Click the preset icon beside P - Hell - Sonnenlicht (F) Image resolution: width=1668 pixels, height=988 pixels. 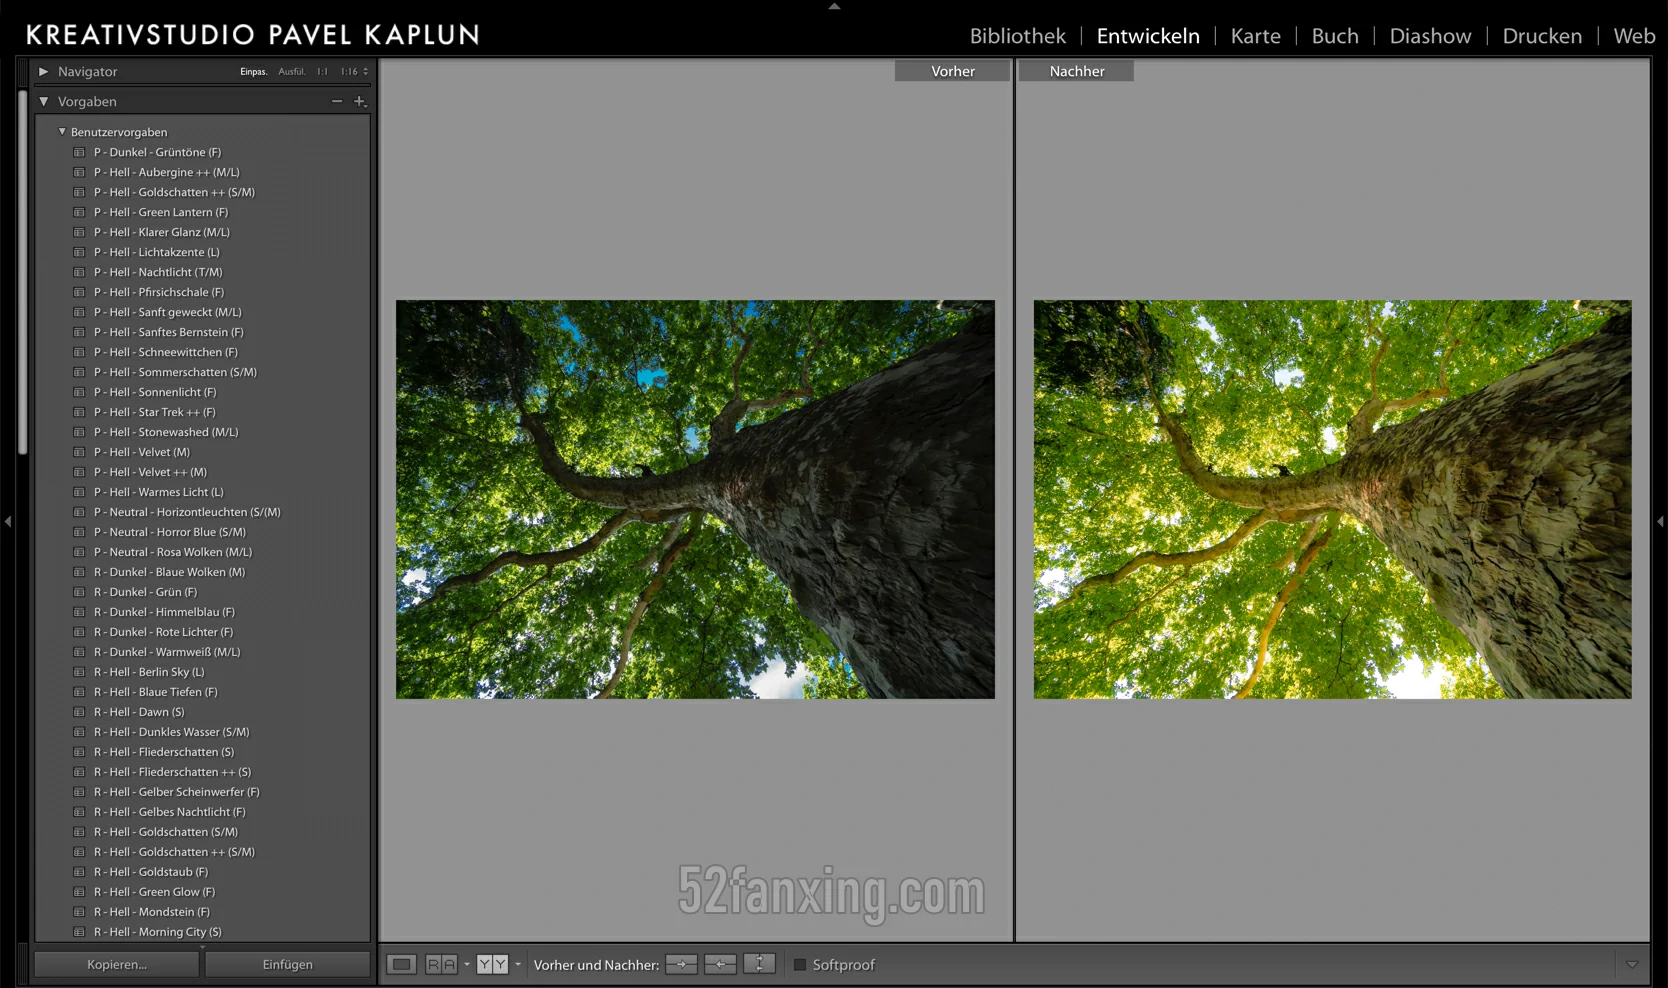(x=79, y=392)
